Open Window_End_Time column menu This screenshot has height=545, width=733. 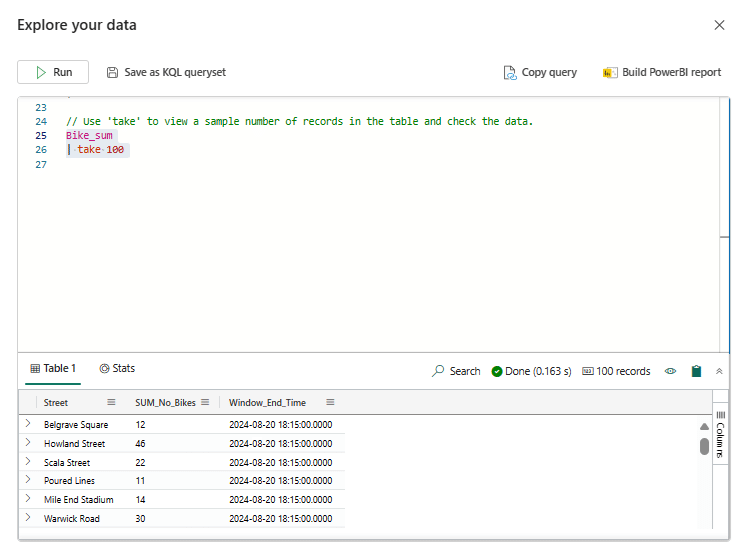pos(330,402)
